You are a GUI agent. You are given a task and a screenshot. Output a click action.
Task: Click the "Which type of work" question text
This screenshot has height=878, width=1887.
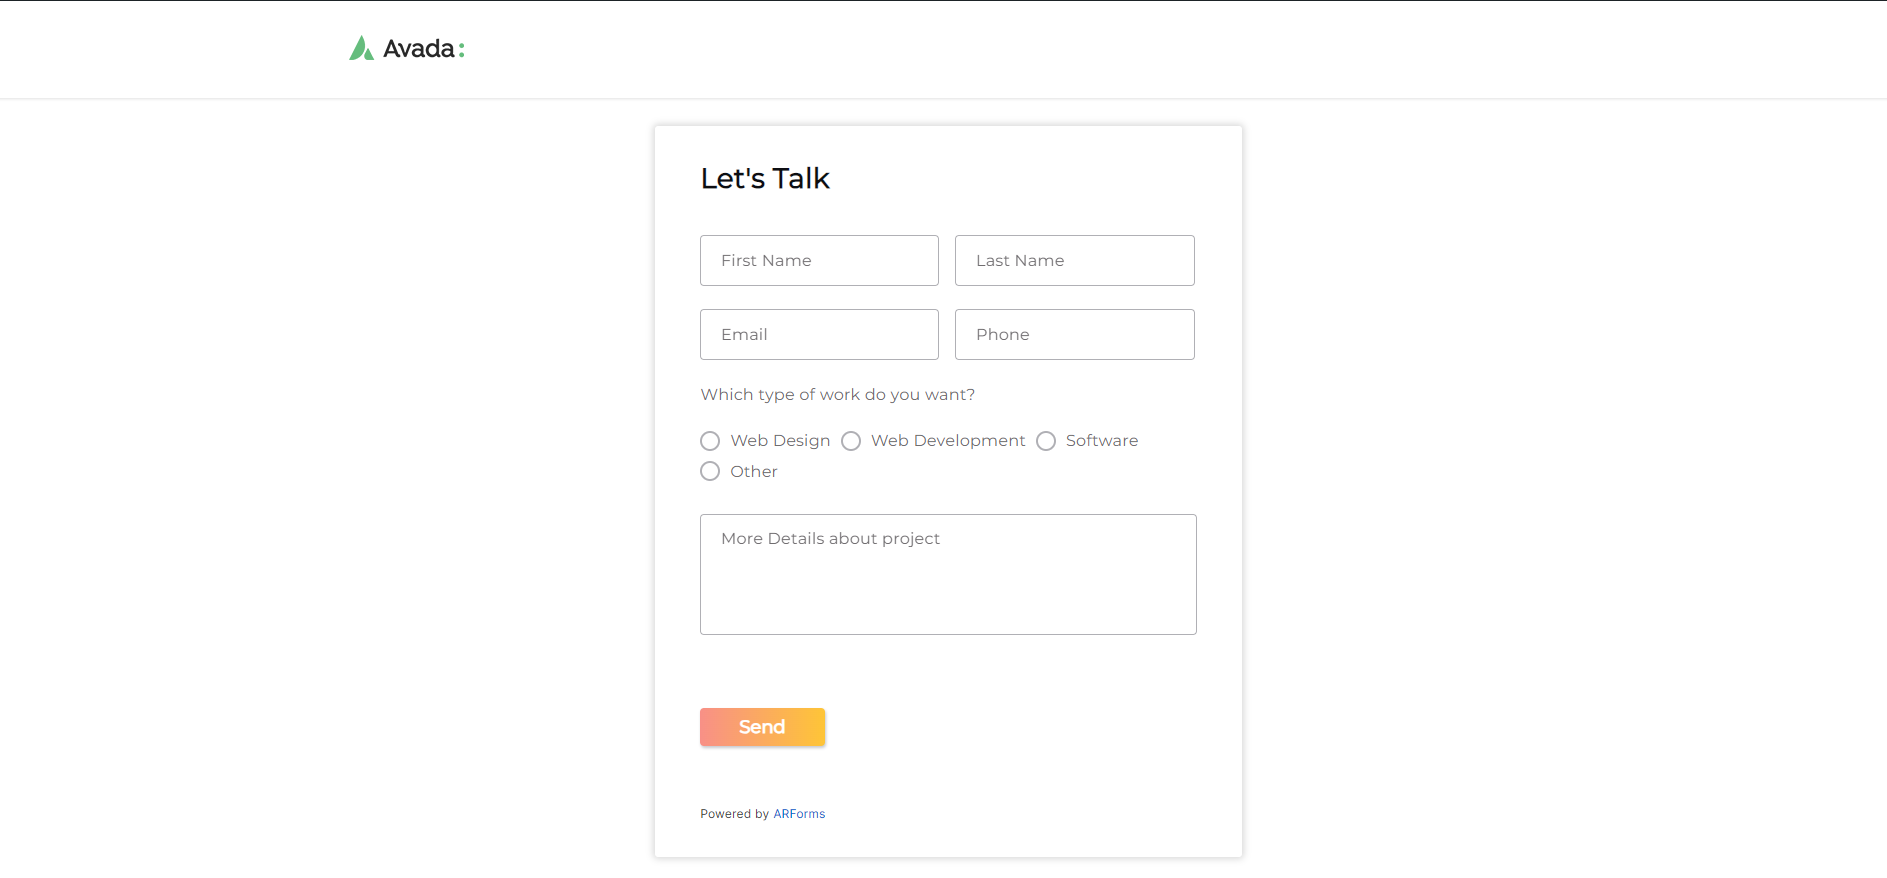(x=837, y=395)
